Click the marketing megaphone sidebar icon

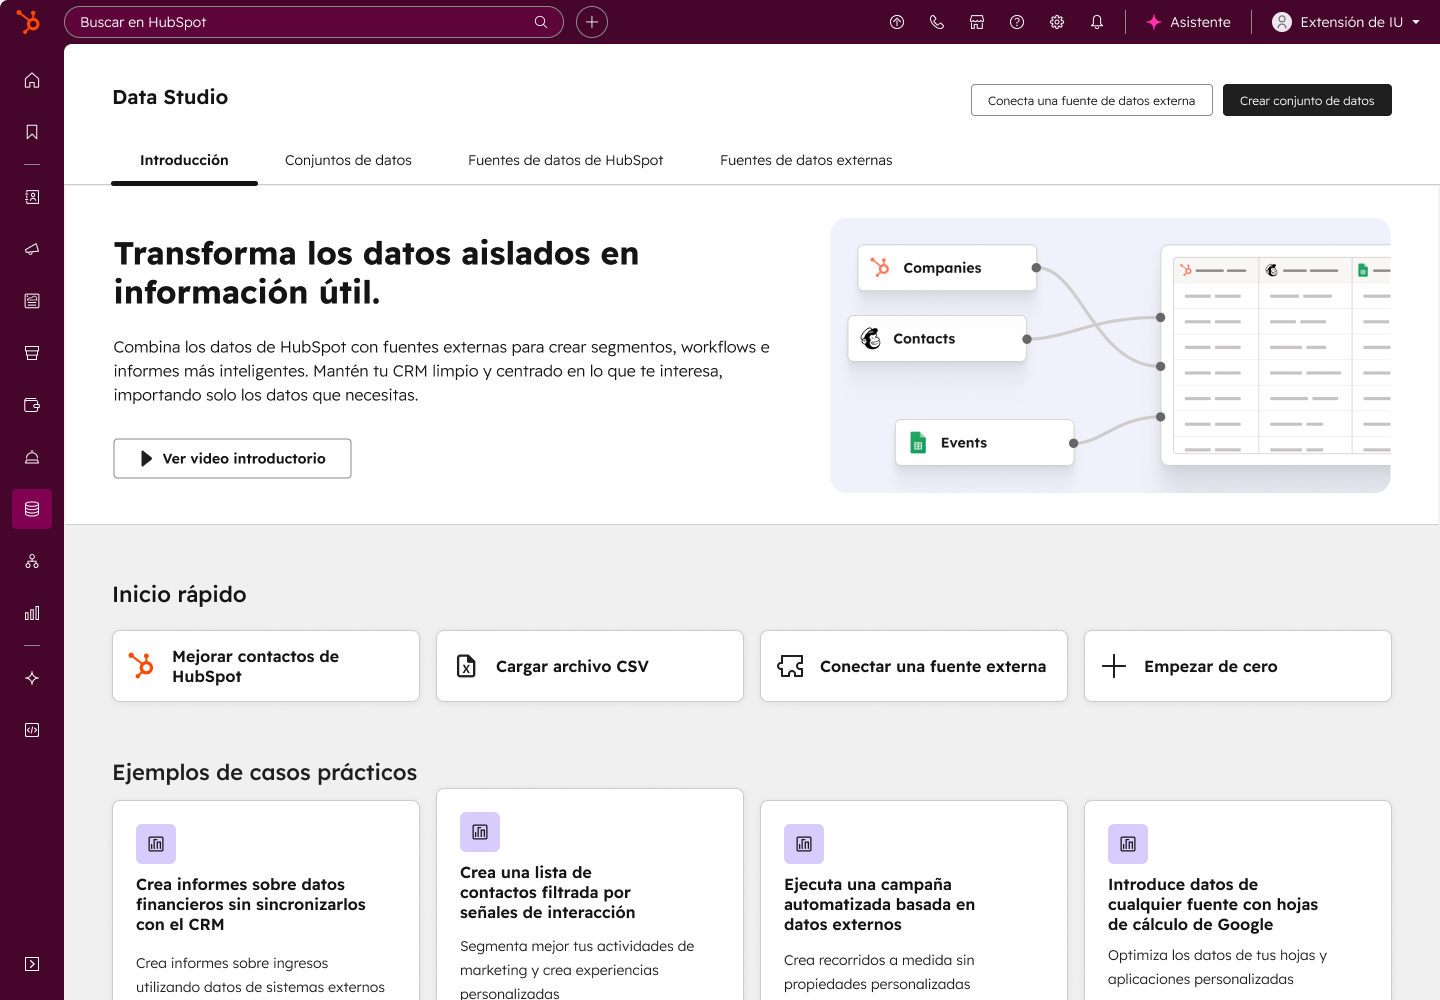32,249
